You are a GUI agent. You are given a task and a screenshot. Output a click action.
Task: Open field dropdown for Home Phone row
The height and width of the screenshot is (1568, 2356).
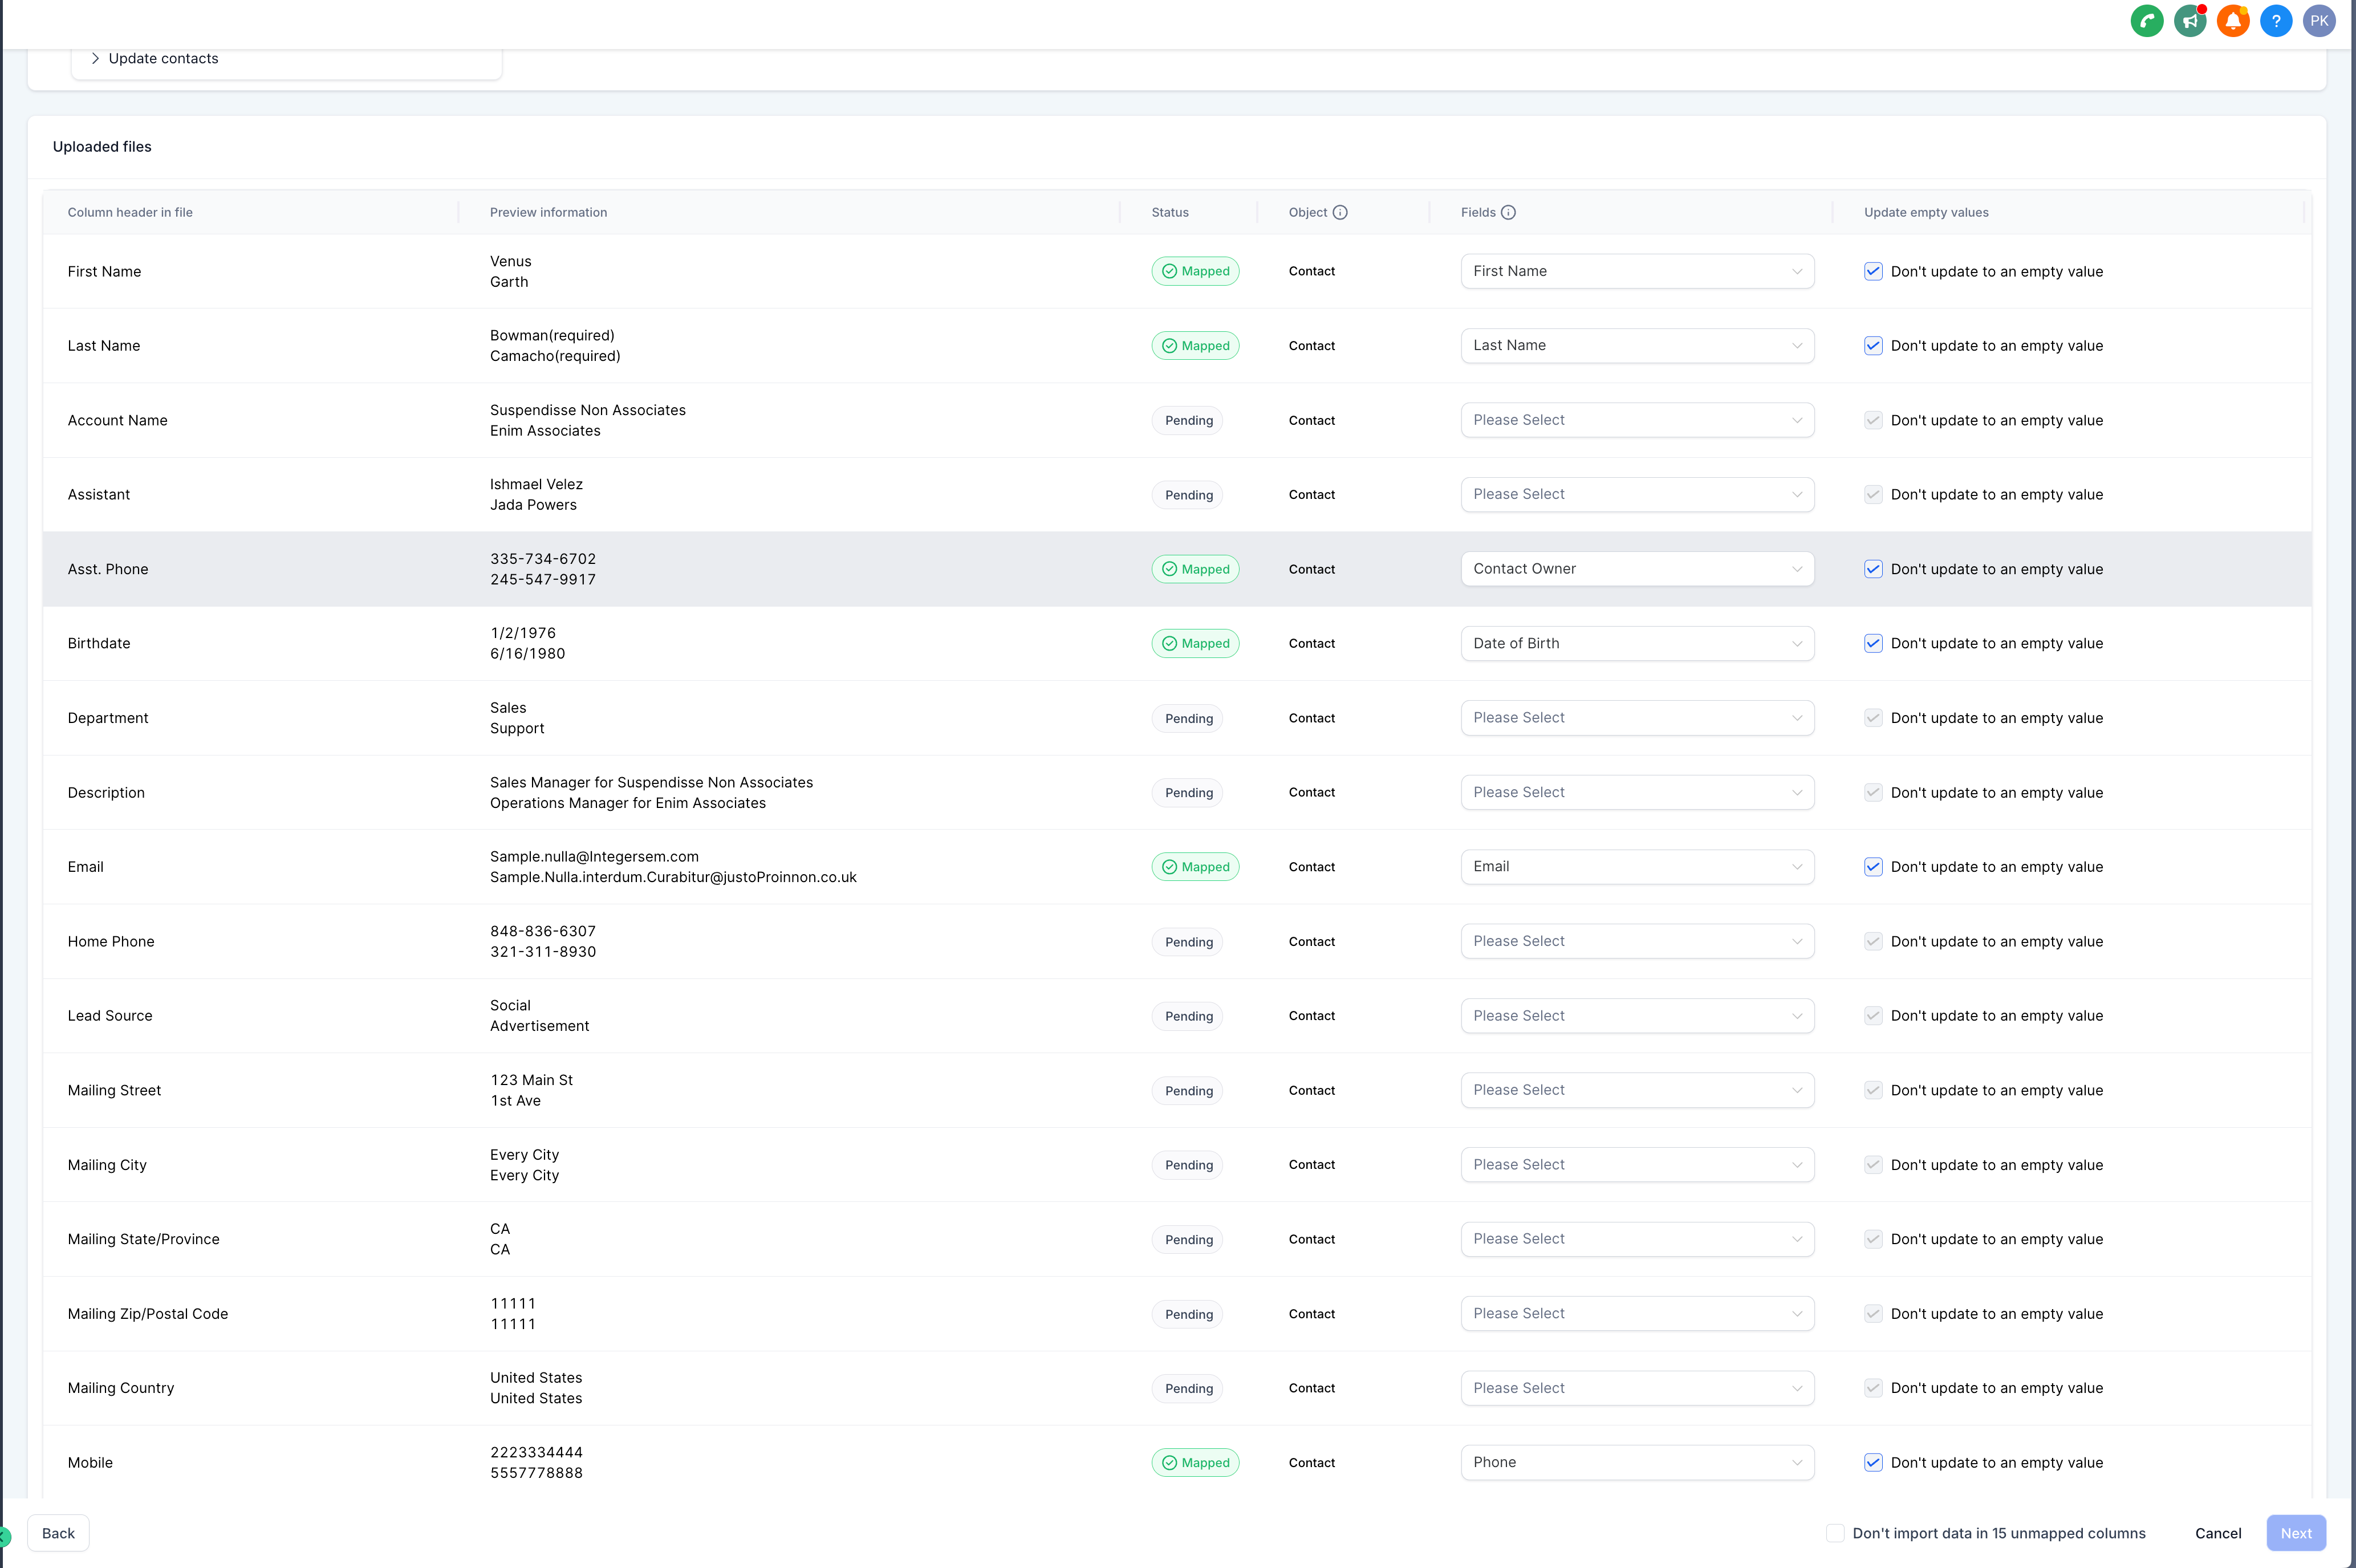pos(1637,941)
